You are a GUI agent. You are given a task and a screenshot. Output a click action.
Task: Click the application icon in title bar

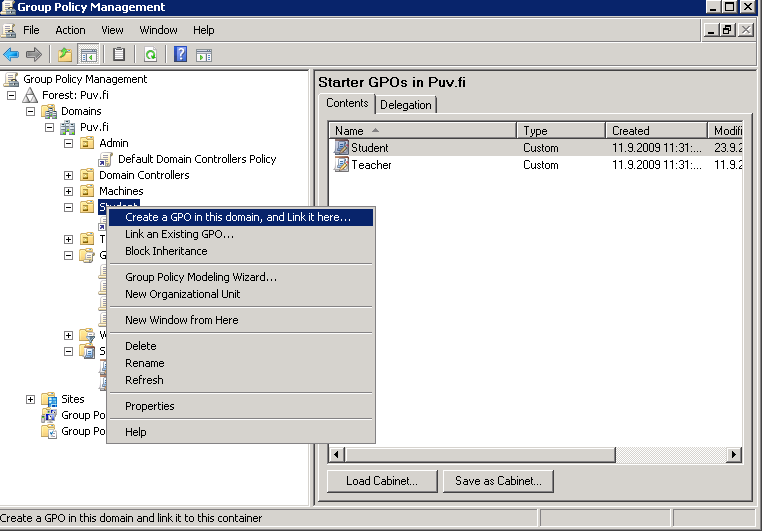8,7
